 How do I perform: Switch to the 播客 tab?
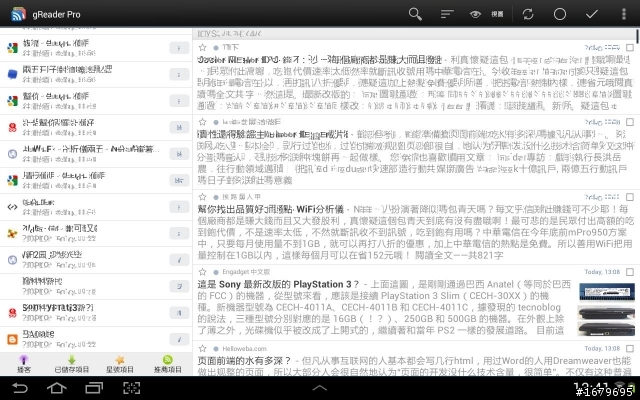click(24, 364)
